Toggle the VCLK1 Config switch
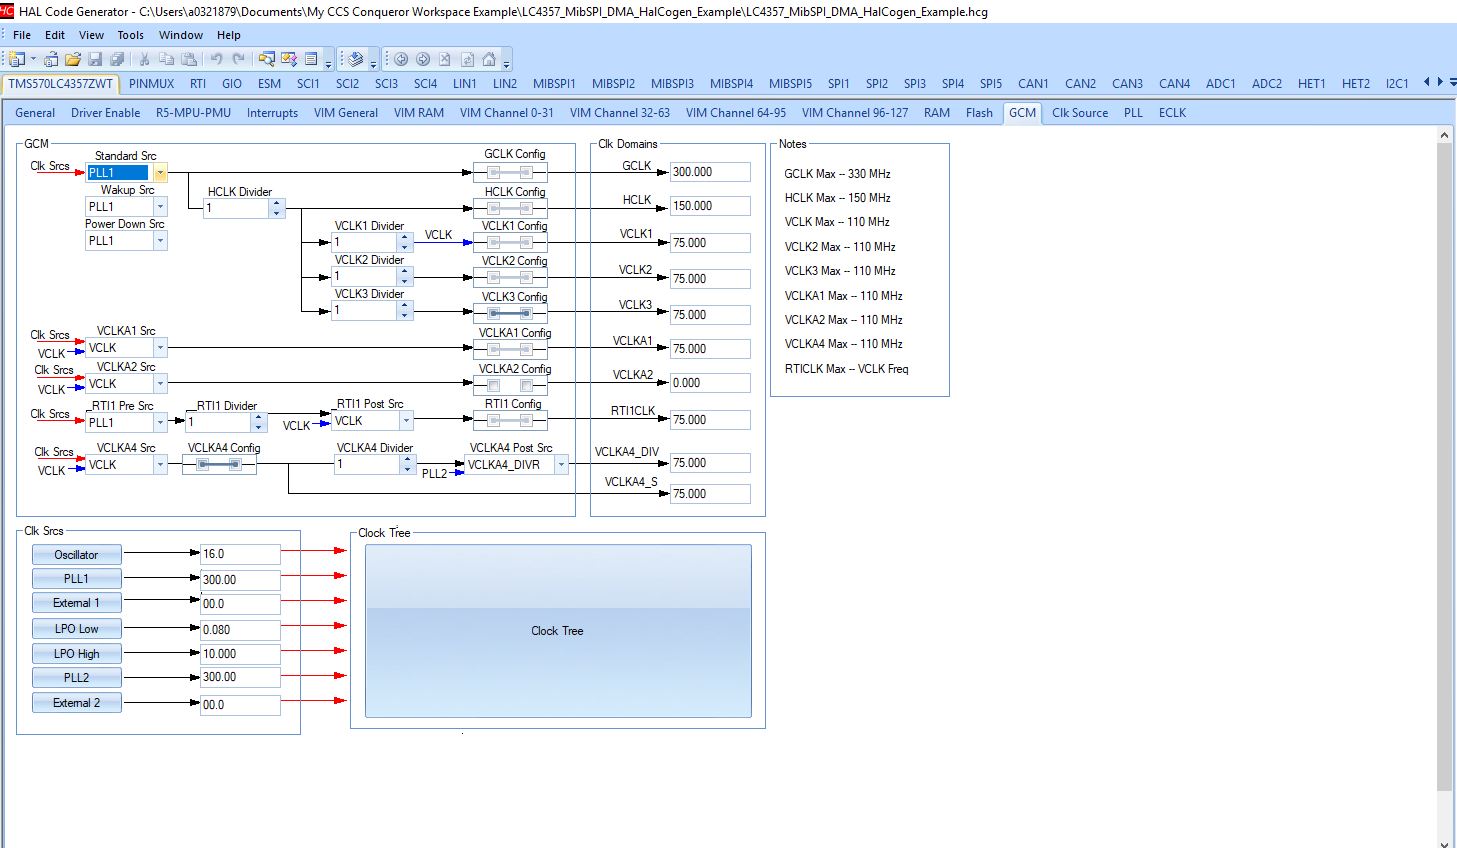 pyautogui.click(x=510, y=242)
